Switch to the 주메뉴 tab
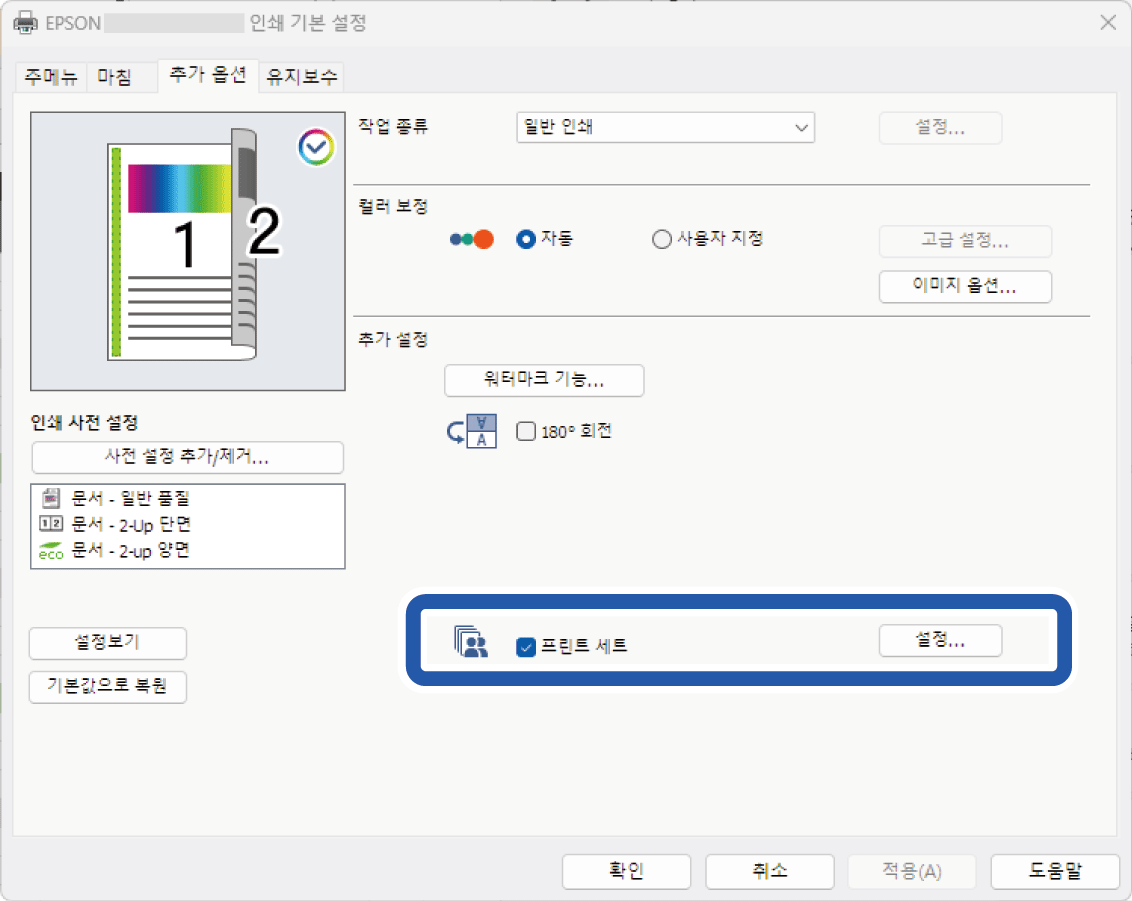Image resolution: width=1132 pixels, height=901 pixels. point(51,77)
